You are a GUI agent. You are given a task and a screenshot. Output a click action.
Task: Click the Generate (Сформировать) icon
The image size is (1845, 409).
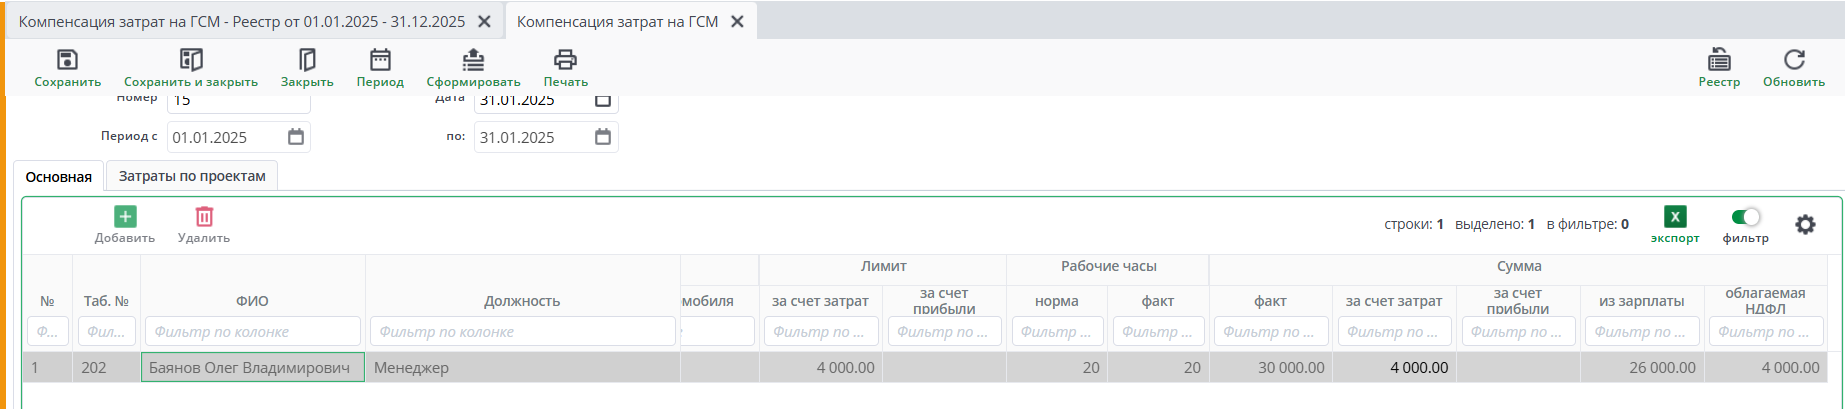[473, 60]
